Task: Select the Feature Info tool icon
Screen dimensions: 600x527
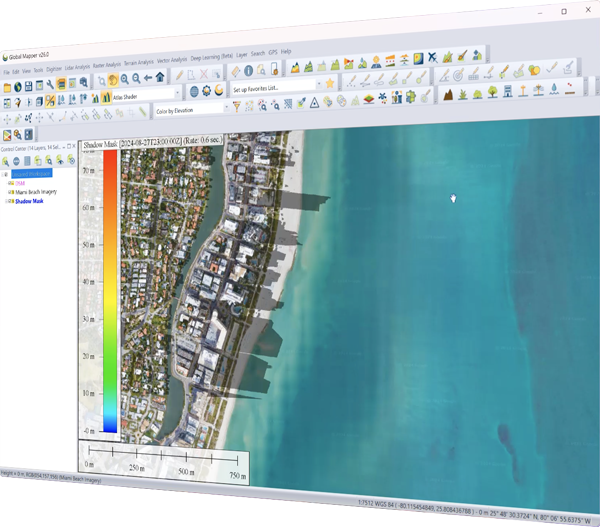Action: point(248,70)
